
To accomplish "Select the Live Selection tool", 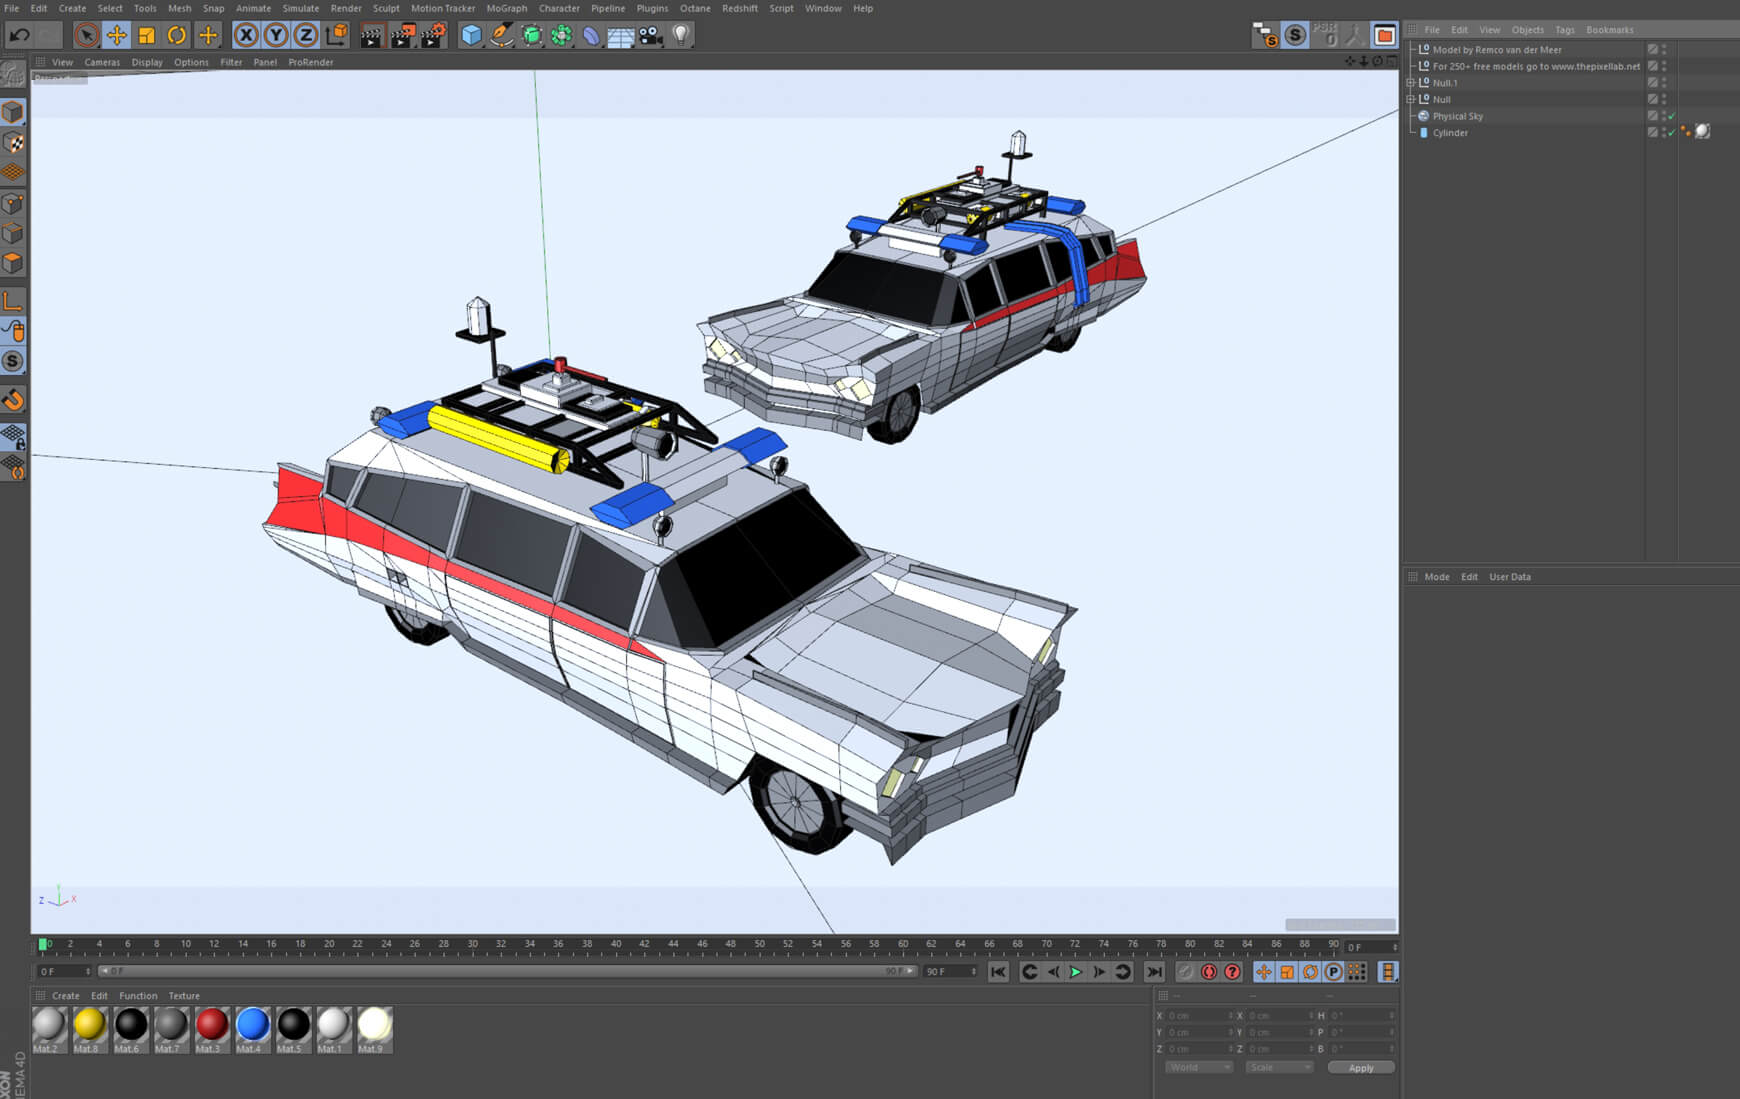I will click(87, 36).
